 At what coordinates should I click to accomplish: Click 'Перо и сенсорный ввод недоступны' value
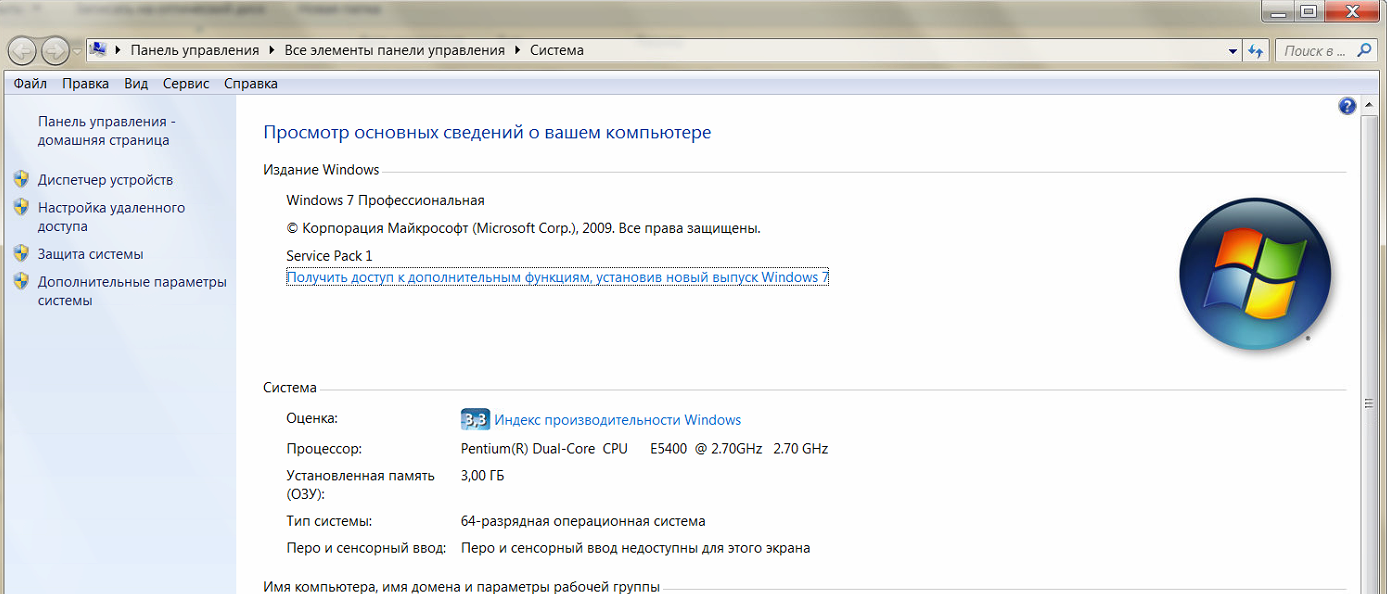(x=635, y=548)
